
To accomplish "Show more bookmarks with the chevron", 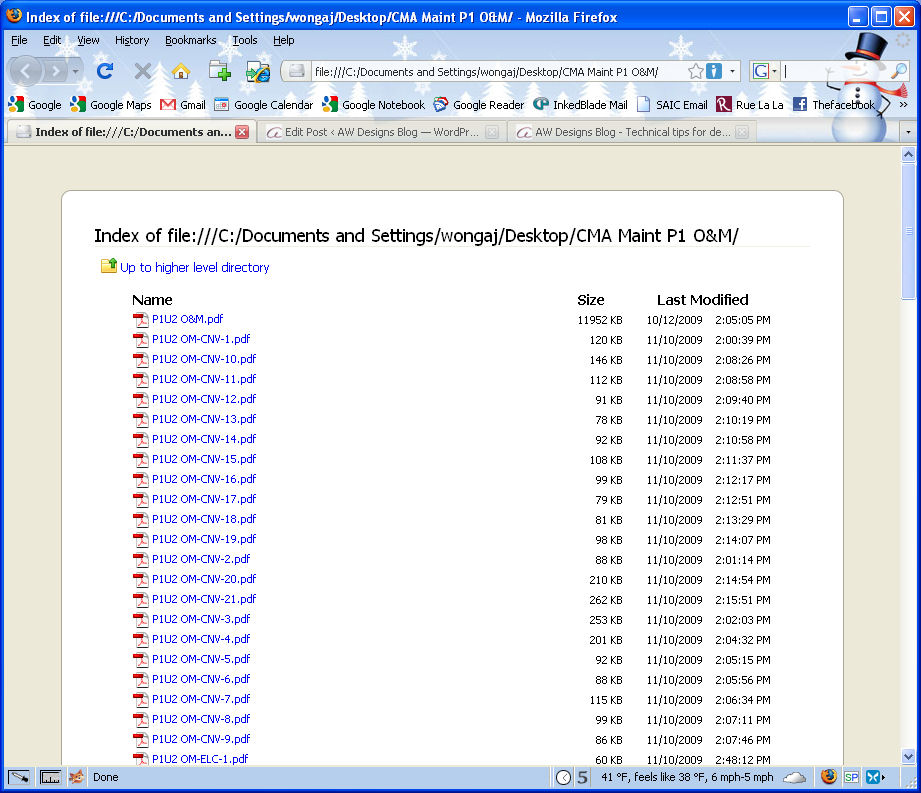I will point(903,105).
